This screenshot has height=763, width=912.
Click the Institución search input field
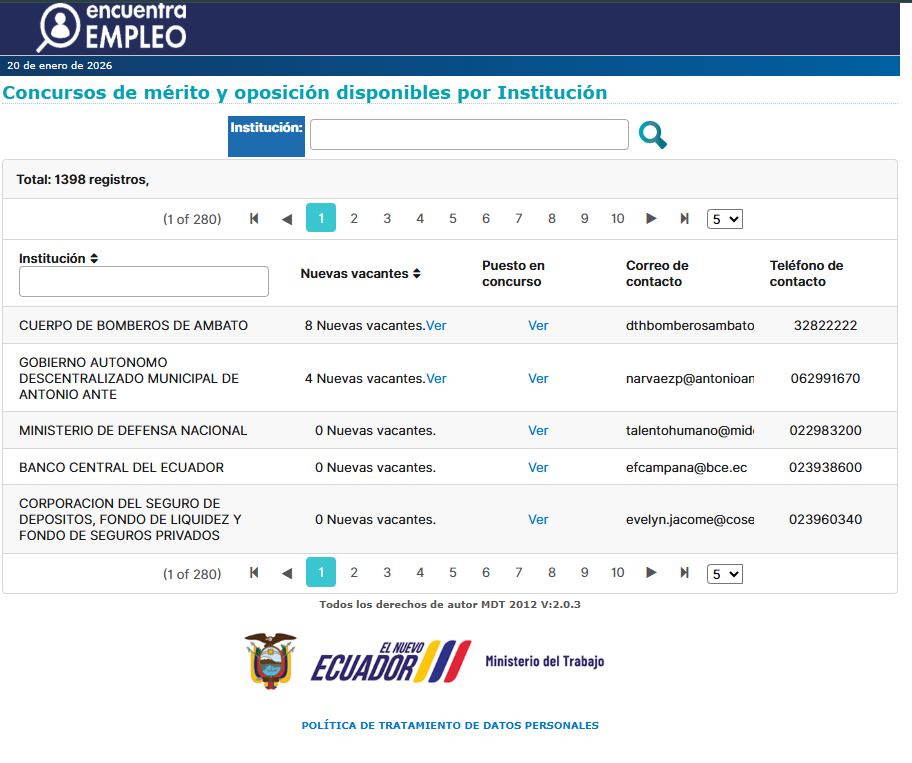(469, 135)
